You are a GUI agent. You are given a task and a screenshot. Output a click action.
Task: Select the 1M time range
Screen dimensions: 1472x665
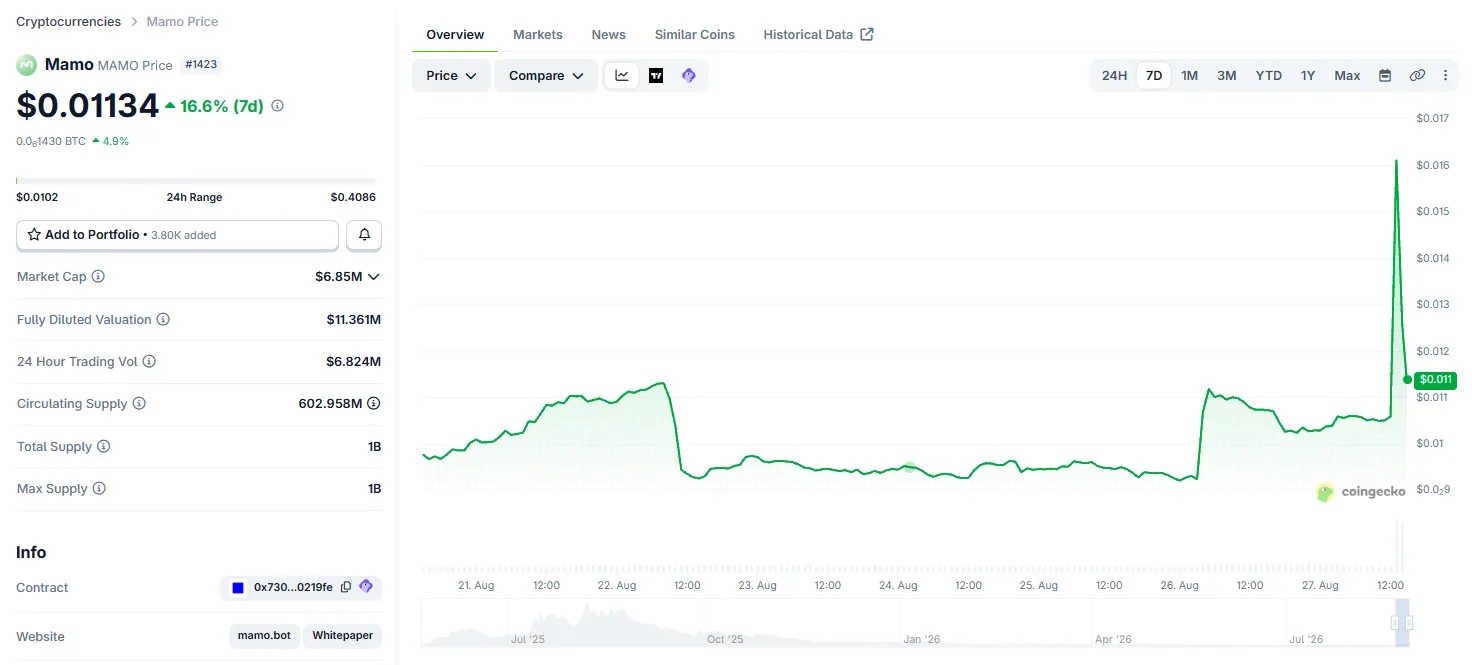pos(1189,76)
